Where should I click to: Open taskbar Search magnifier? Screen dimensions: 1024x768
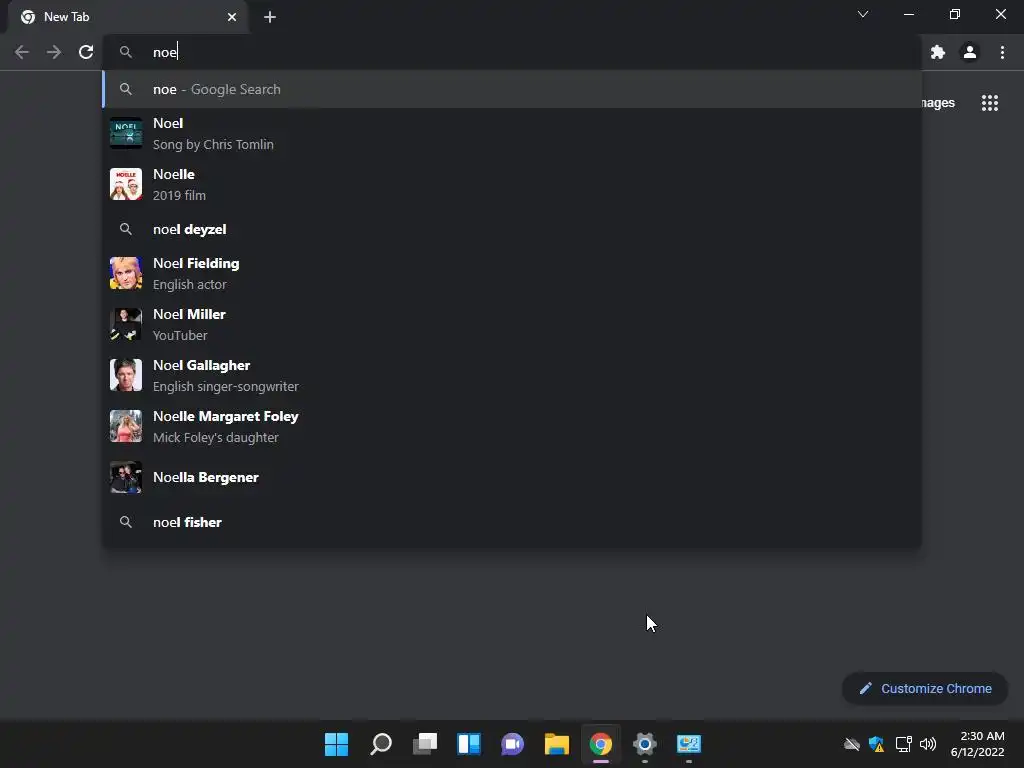[381, 744]
